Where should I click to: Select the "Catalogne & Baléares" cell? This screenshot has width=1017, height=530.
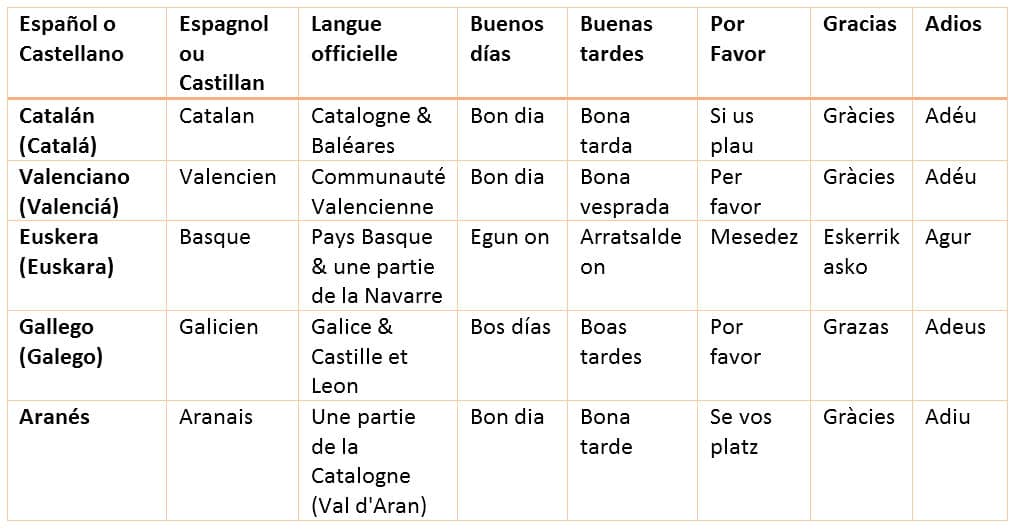point(371,130)
